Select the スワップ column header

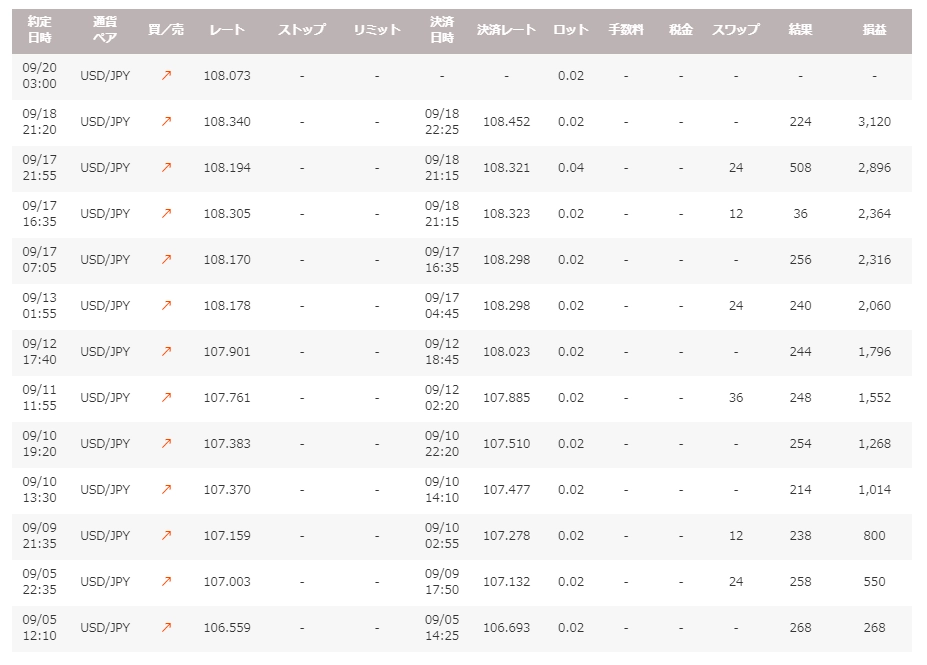736,30
